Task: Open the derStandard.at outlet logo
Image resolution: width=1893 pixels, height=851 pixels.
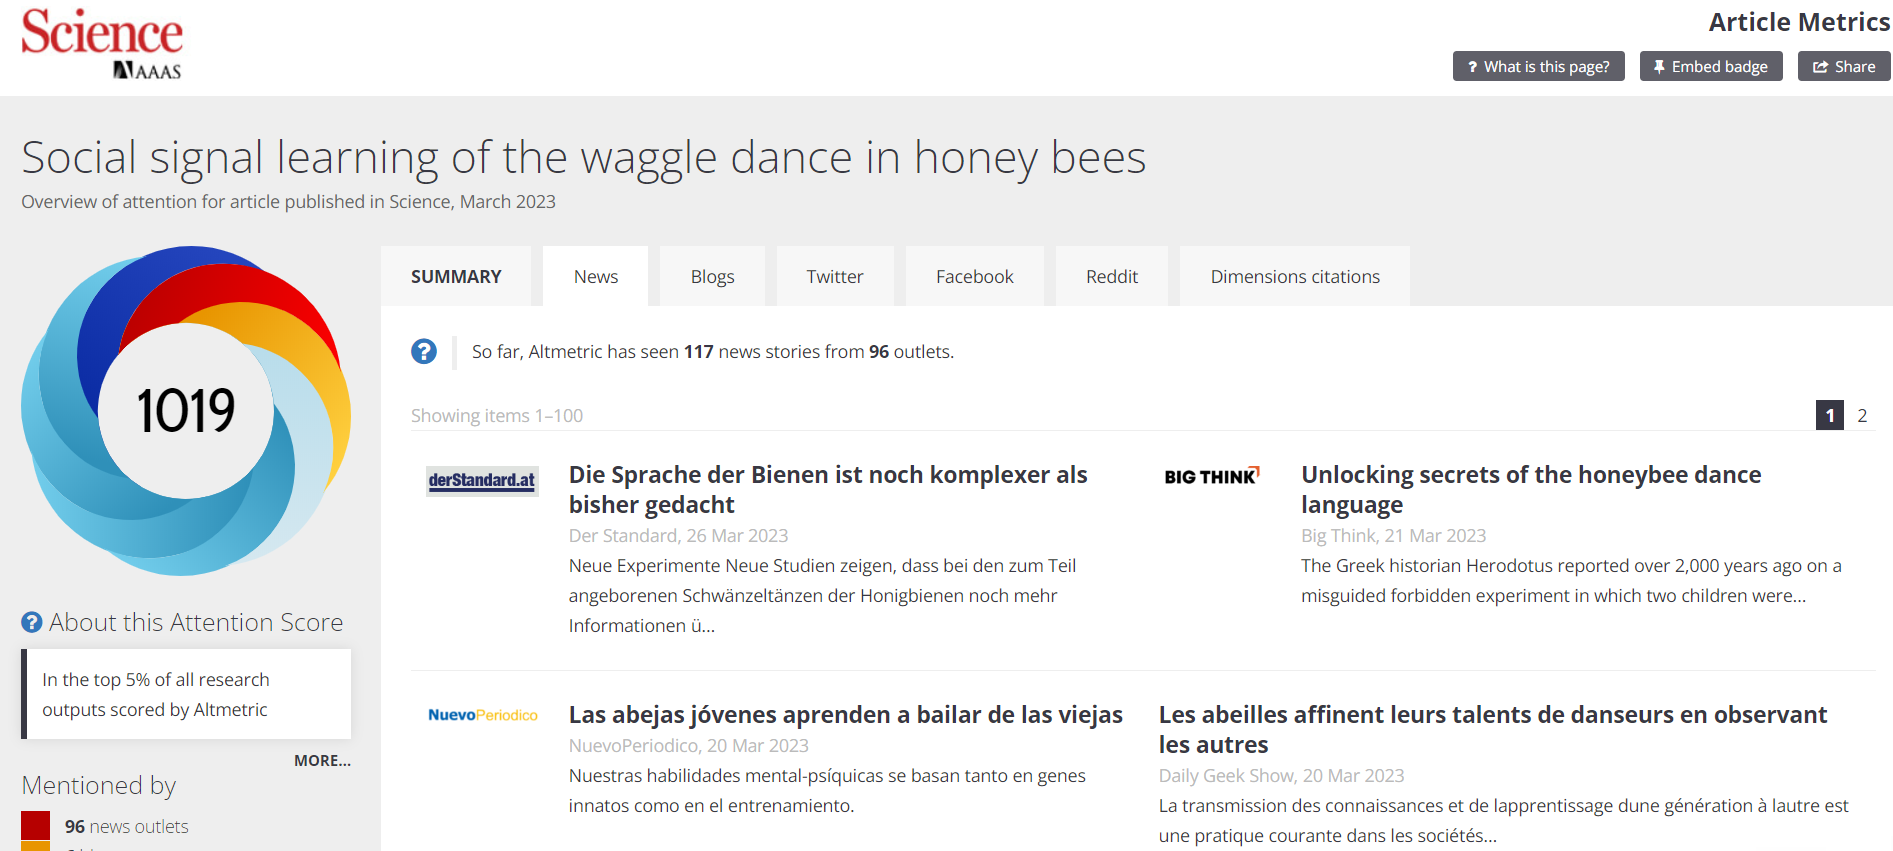Action: 482,481
